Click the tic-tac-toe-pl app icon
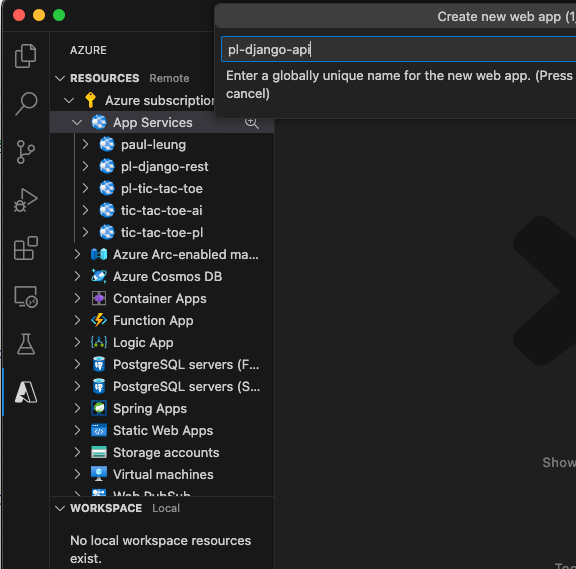The height and width of the screenshot is (569, 576). click(x=107, y=233)
